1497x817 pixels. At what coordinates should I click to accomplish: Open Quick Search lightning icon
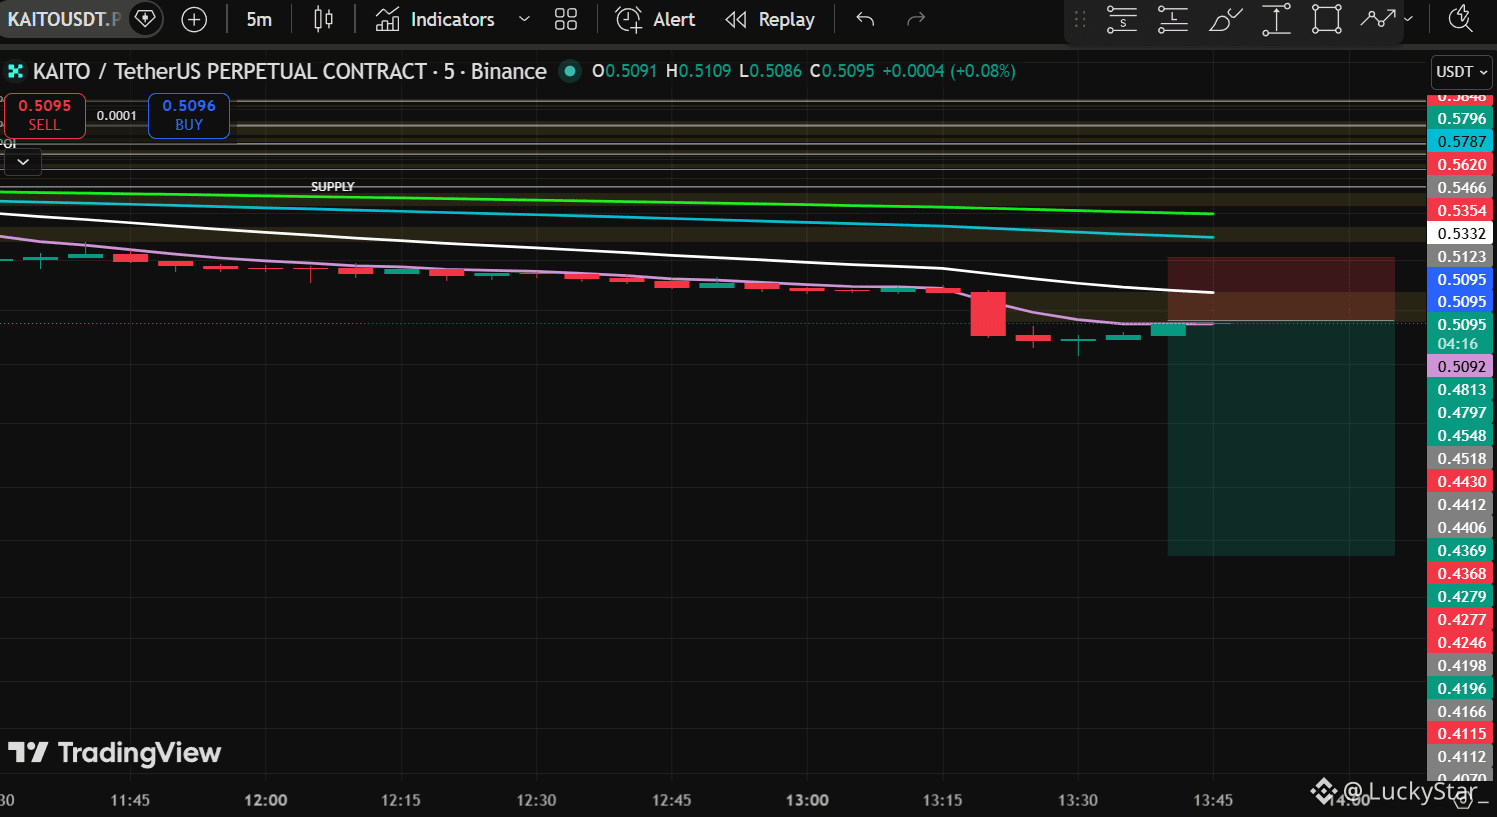click(1460, 19)
